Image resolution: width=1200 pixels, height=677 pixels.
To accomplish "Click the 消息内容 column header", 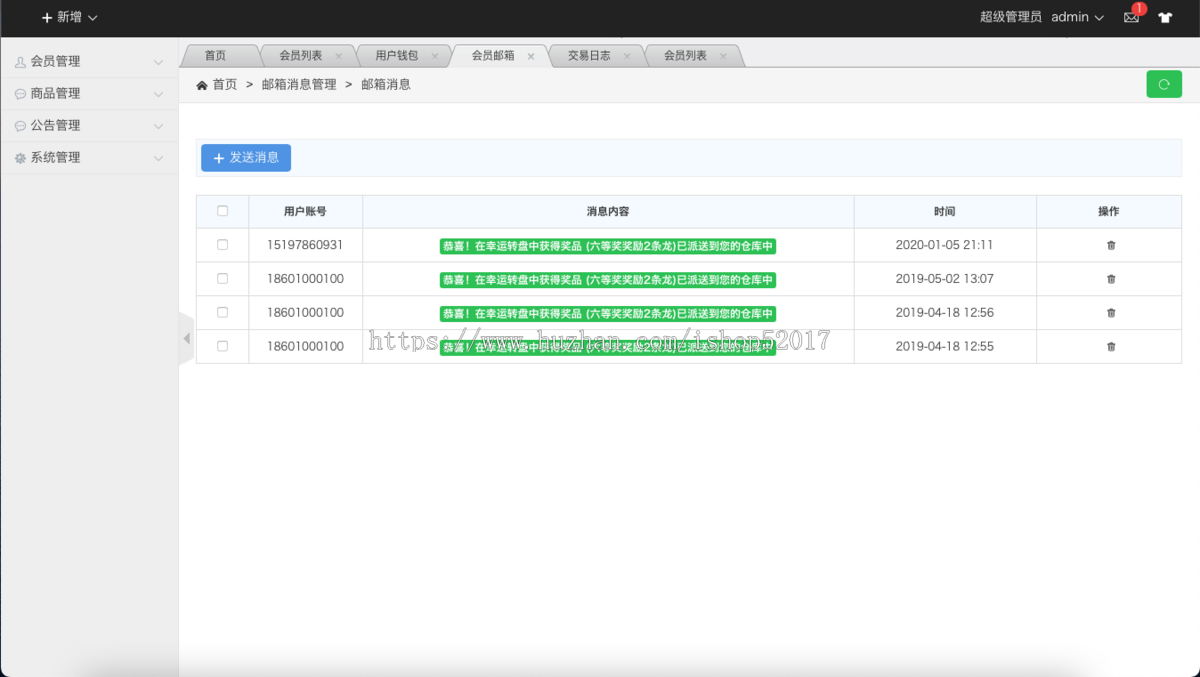I will click(x=608, y=212).
